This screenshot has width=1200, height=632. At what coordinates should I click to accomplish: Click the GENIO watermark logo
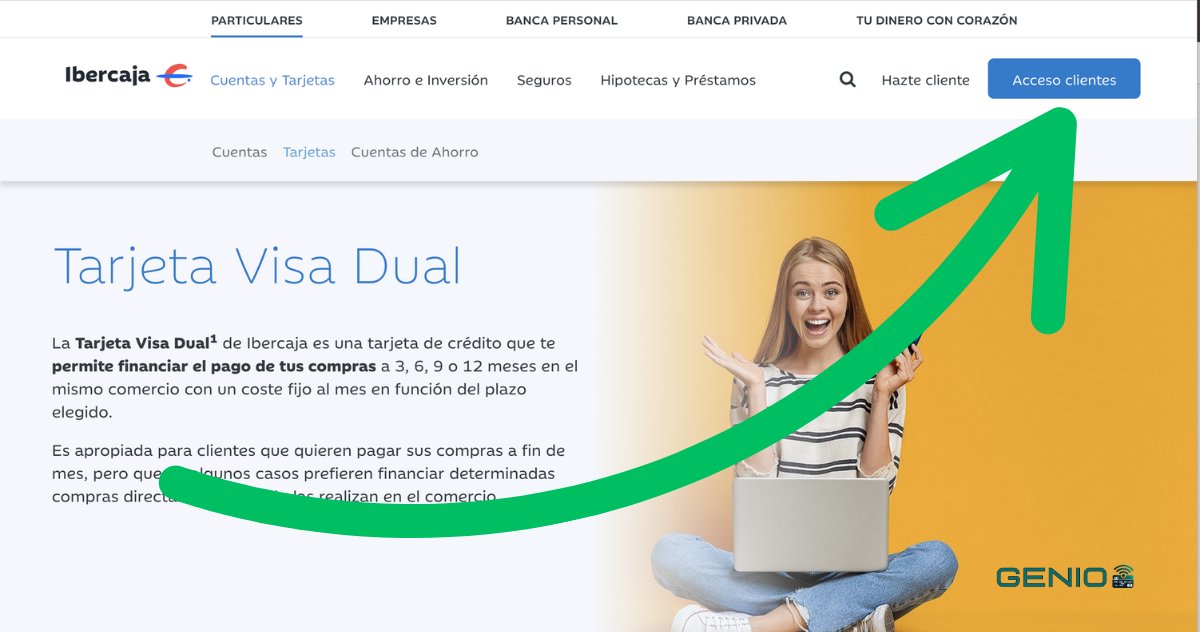click(1065, 577)
